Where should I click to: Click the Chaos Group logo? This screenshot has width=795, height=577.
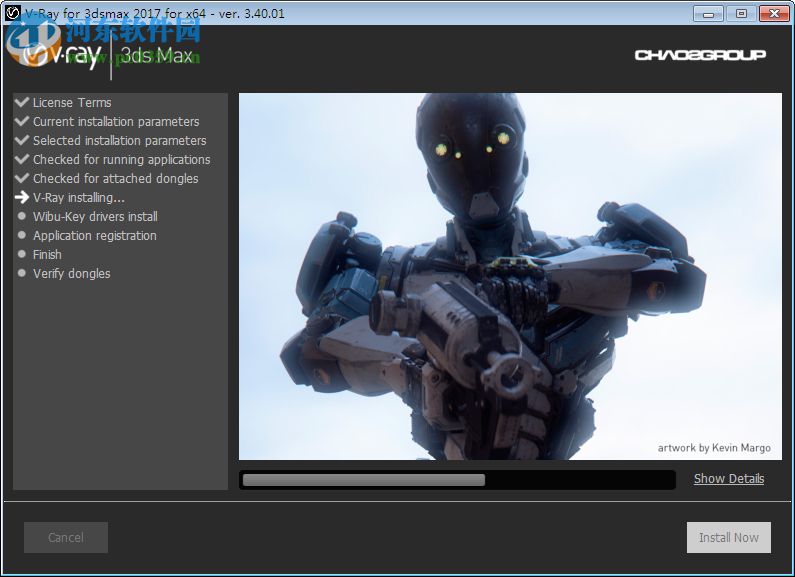(x=700, y=55)
